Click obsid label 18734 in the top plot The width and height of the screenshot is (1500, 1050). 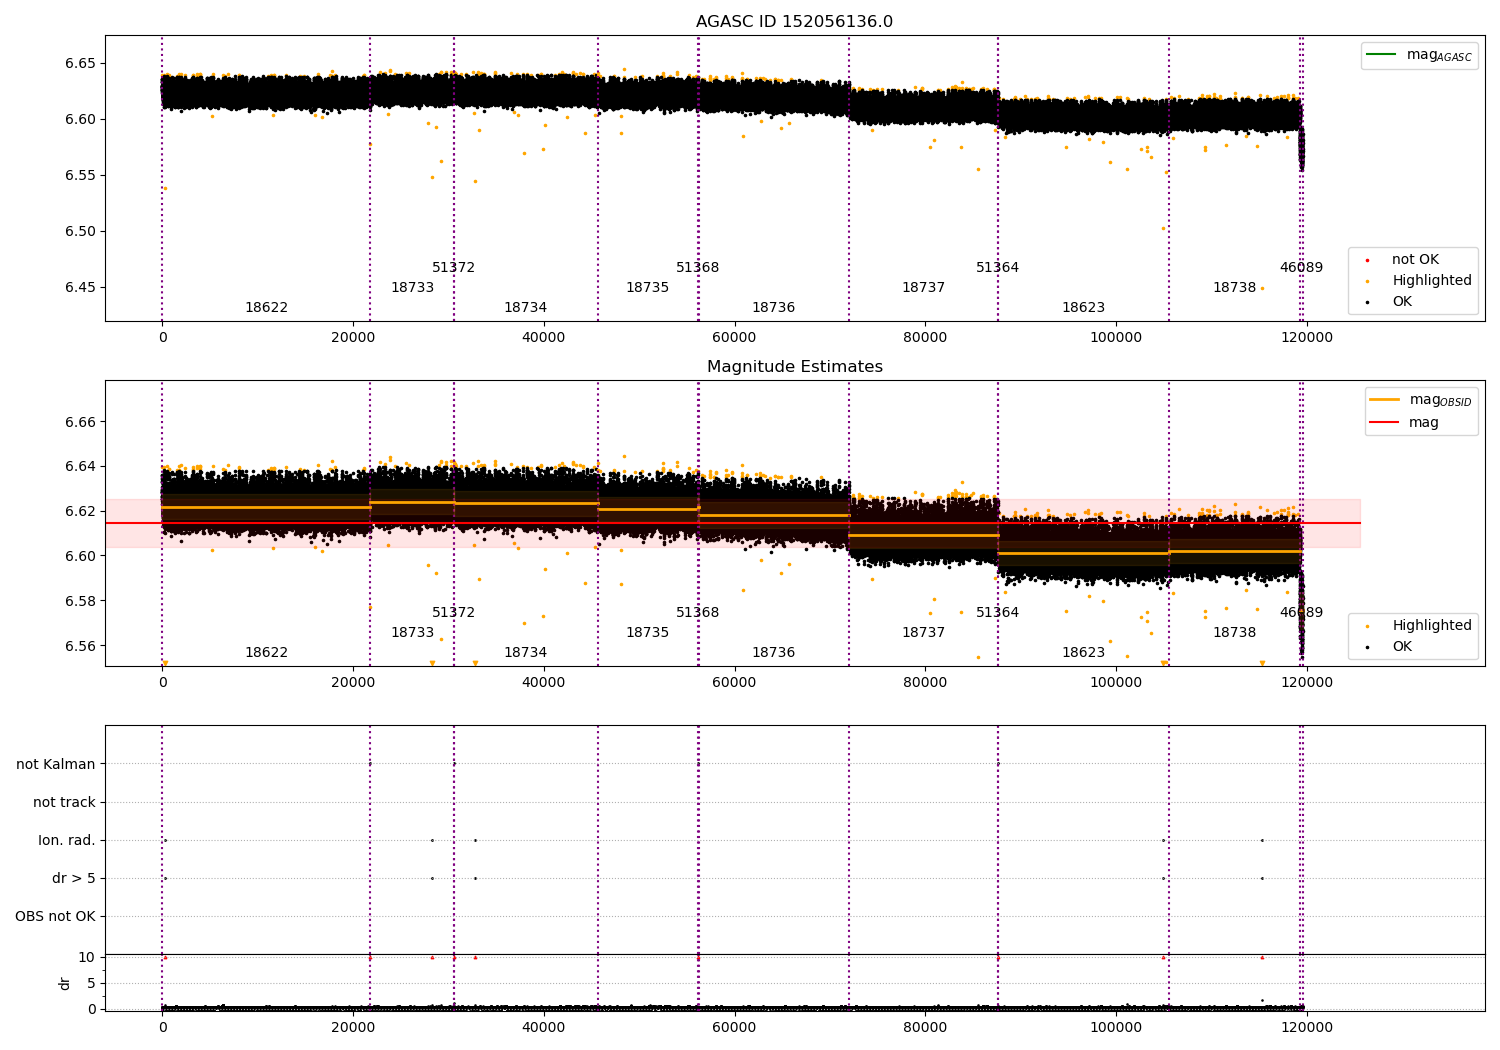point(525,308)
